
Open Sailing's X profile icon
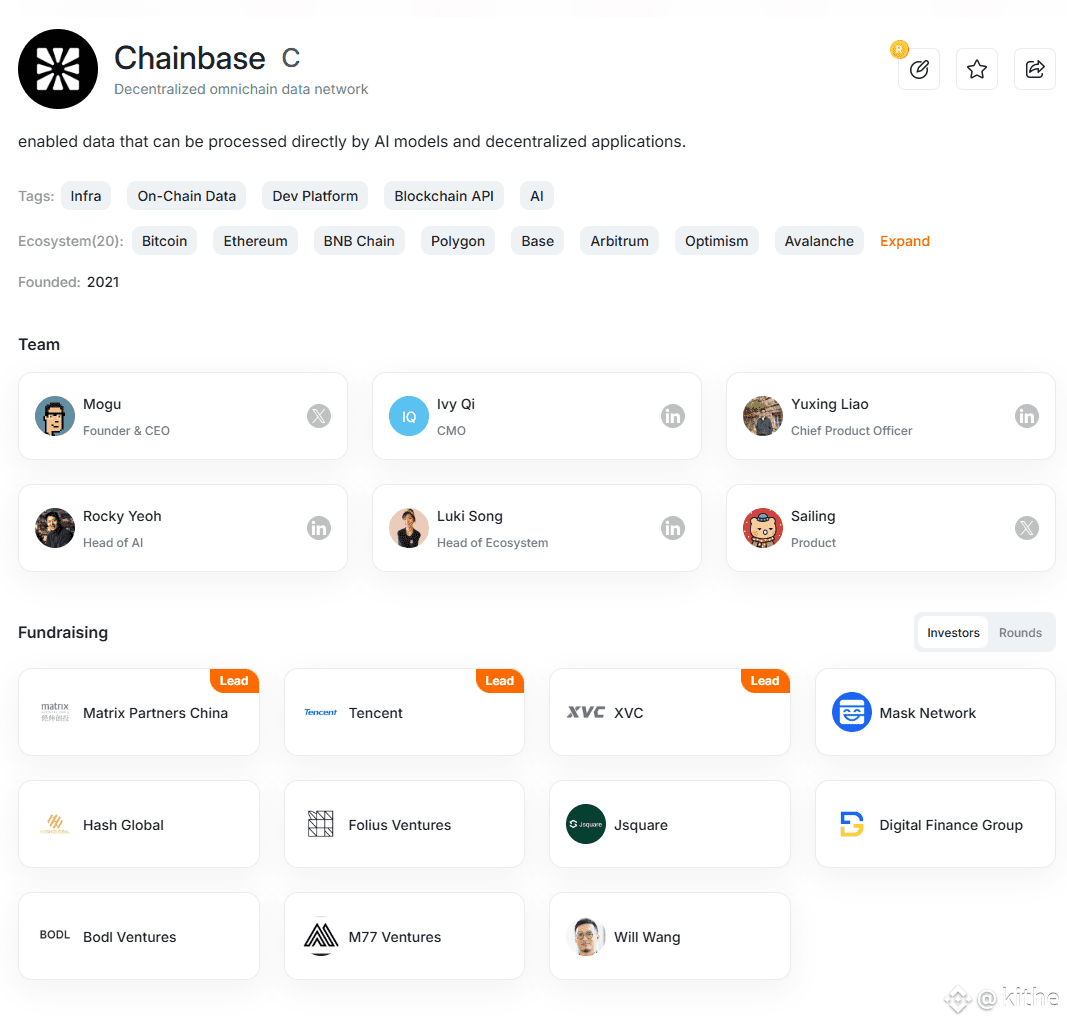coord(1026,528)
